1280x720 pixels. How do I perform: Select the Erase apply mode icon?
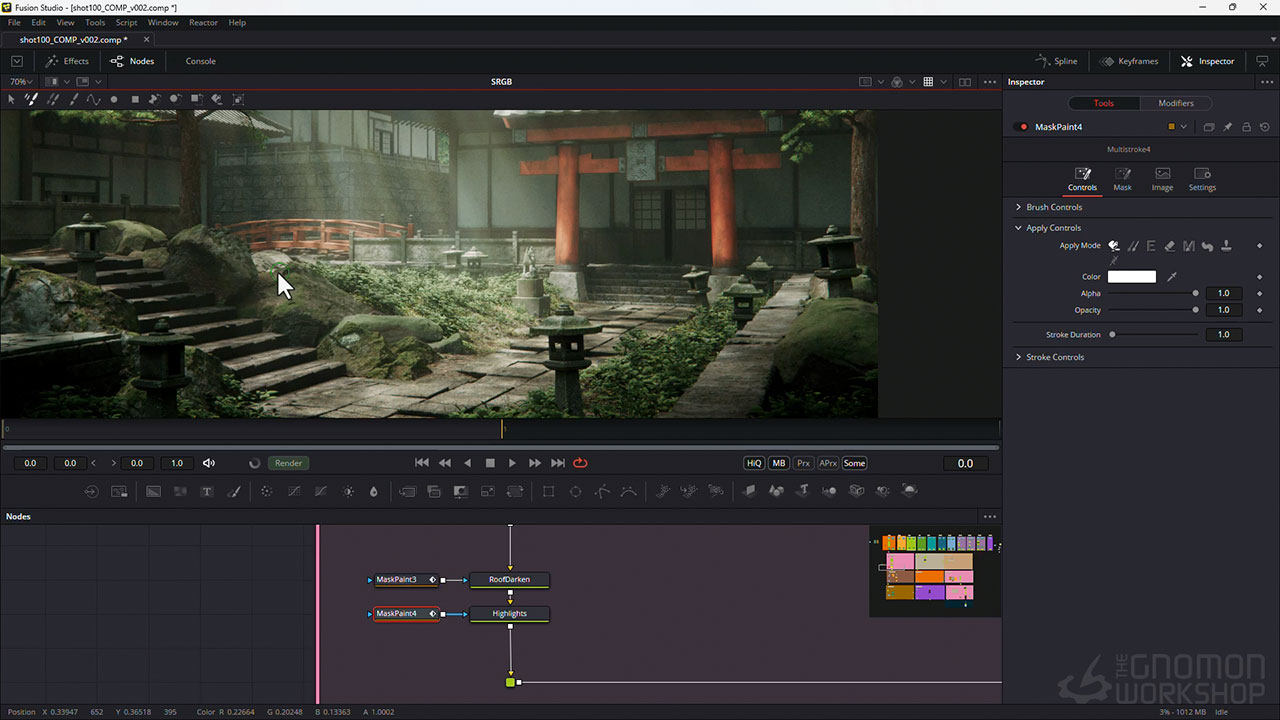coord(1170,246)
